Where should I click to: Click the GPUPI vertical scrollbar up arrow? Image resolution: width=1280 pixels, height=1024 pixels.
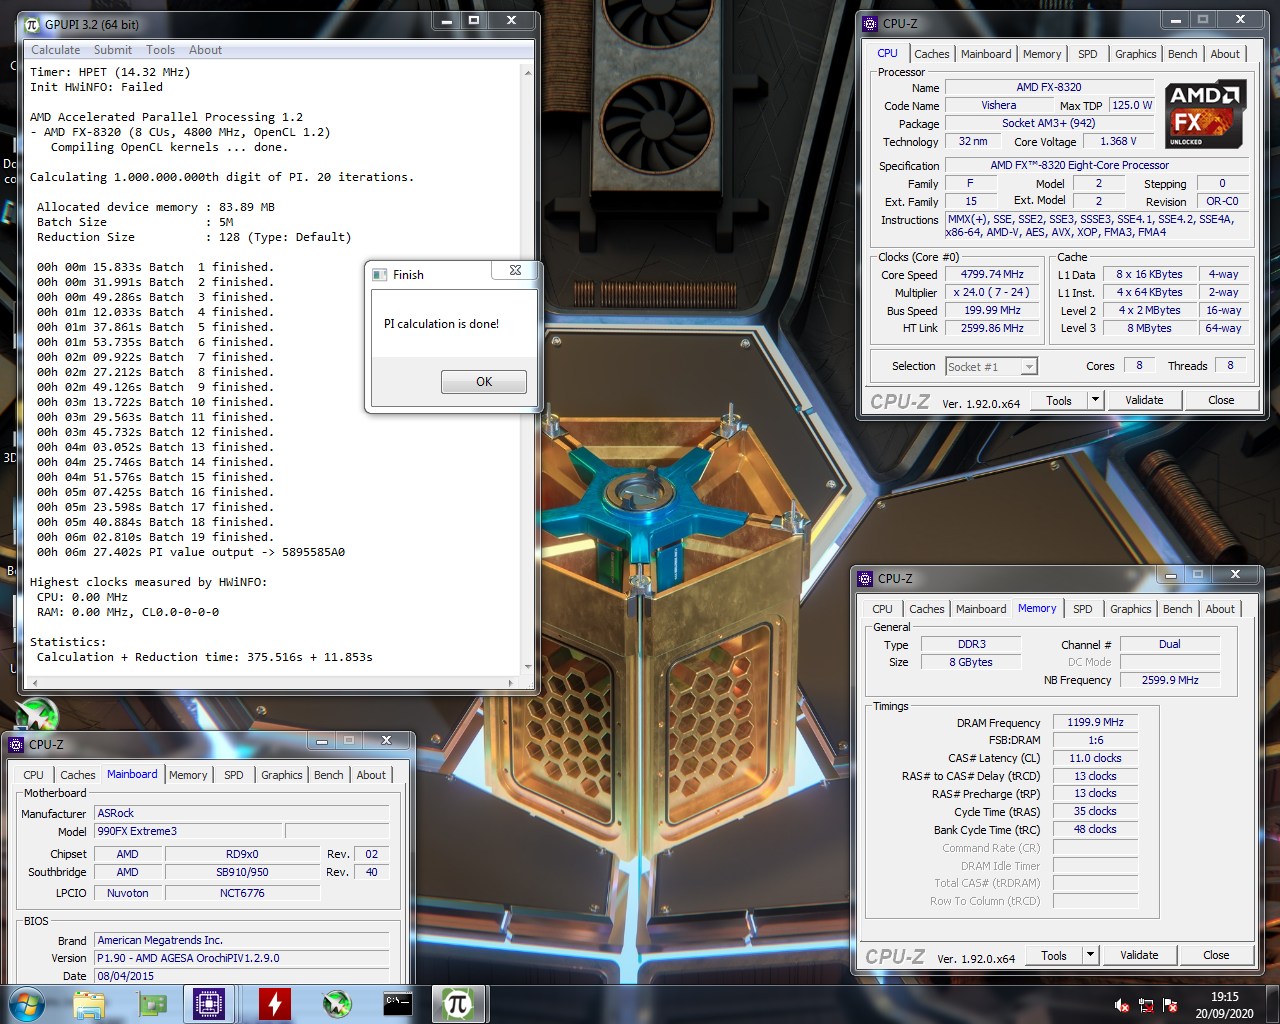(527, 72)
